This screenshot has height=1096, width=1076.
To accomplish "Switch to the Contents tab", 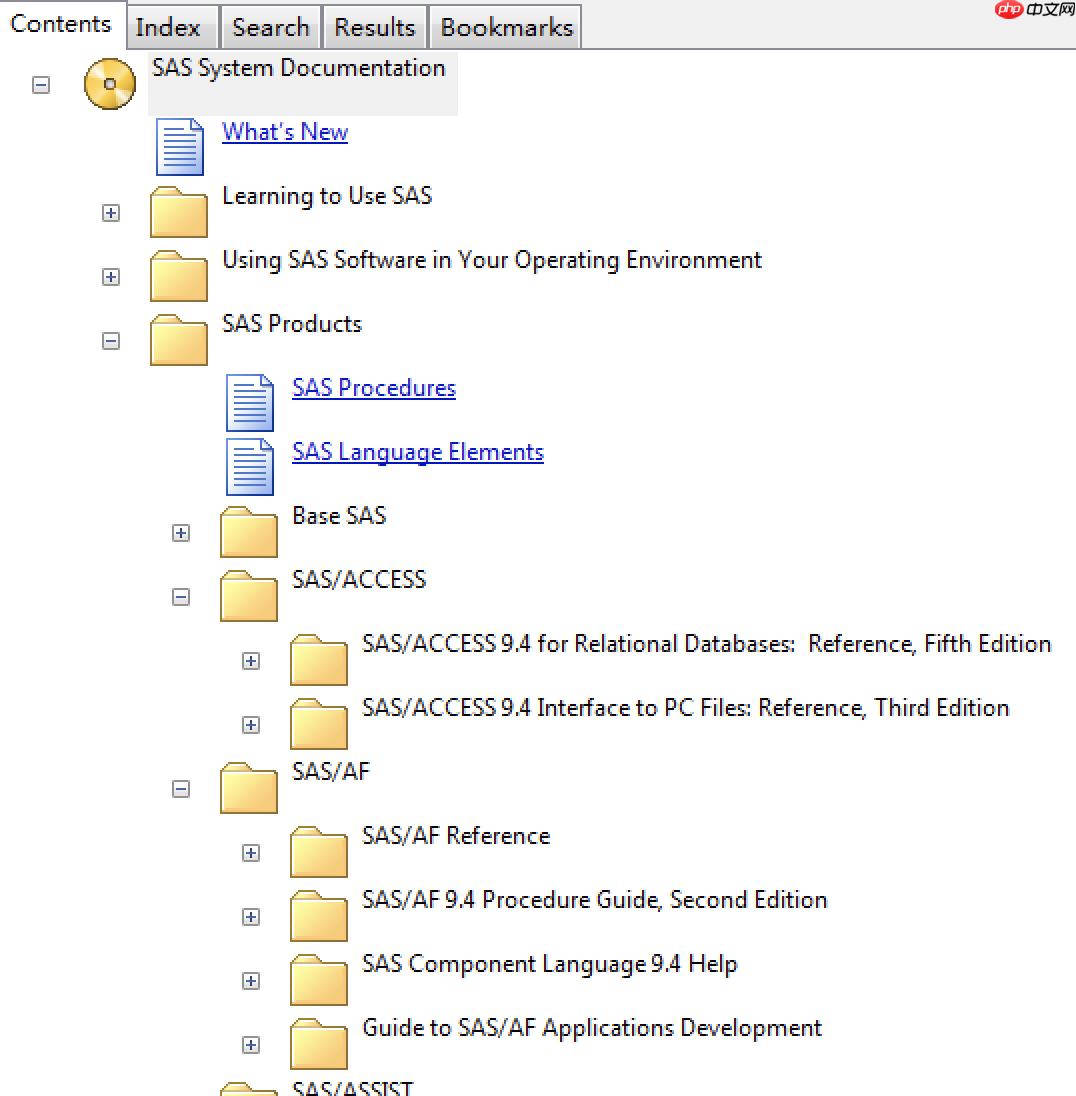I will click(62, 24).
